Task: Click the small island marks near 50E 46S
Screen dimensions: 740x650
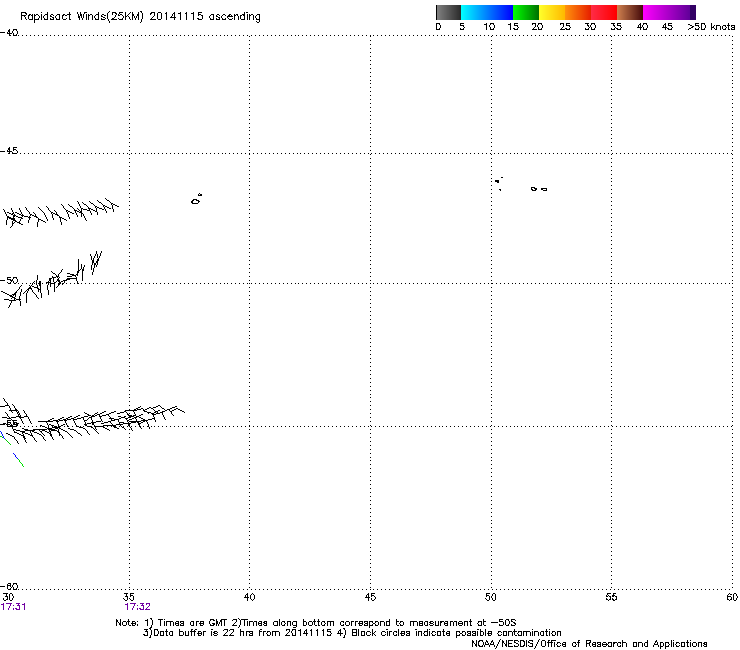Action: pos(498,183)
